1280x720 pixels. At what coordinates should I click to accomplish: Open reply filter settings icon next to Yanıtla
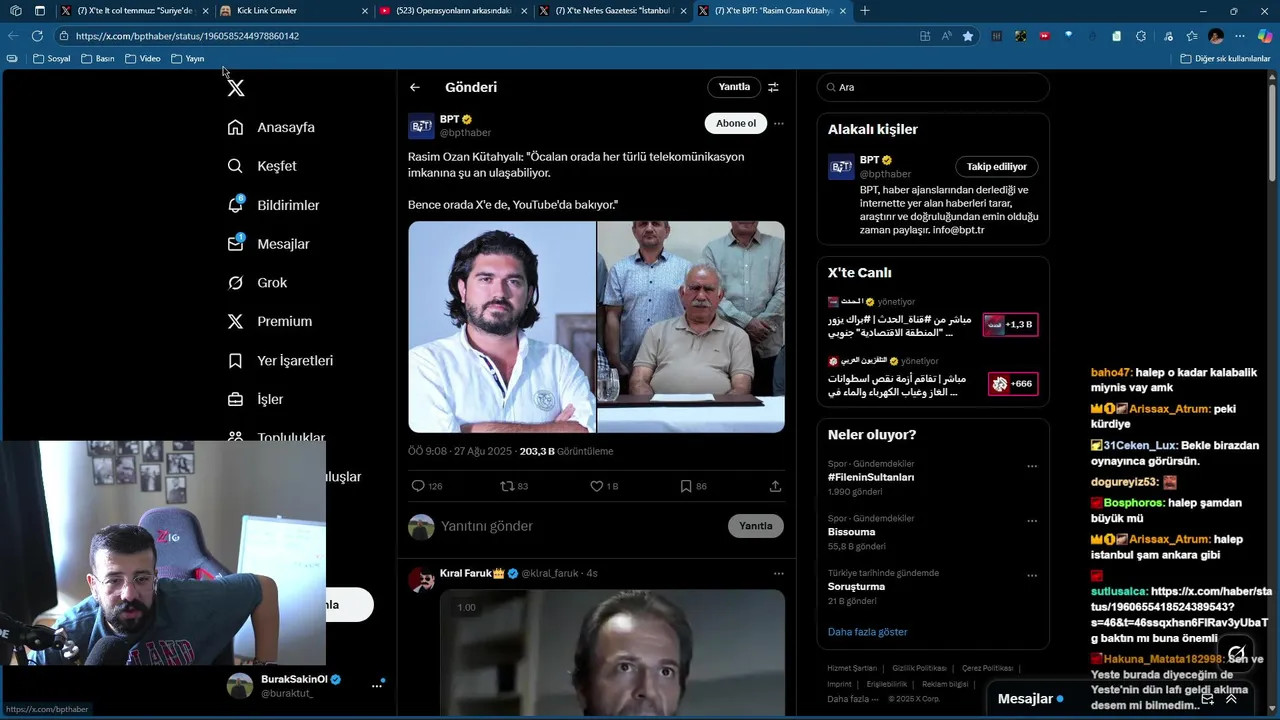pos(773,87)
